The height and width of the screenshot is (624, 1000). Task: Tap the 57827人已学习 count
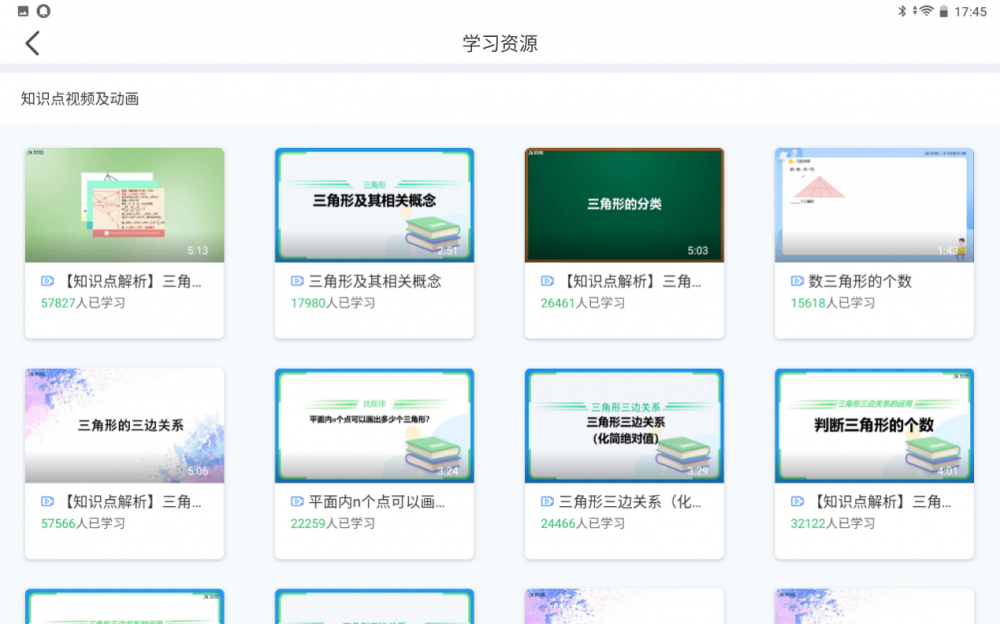tap(83, 303)
